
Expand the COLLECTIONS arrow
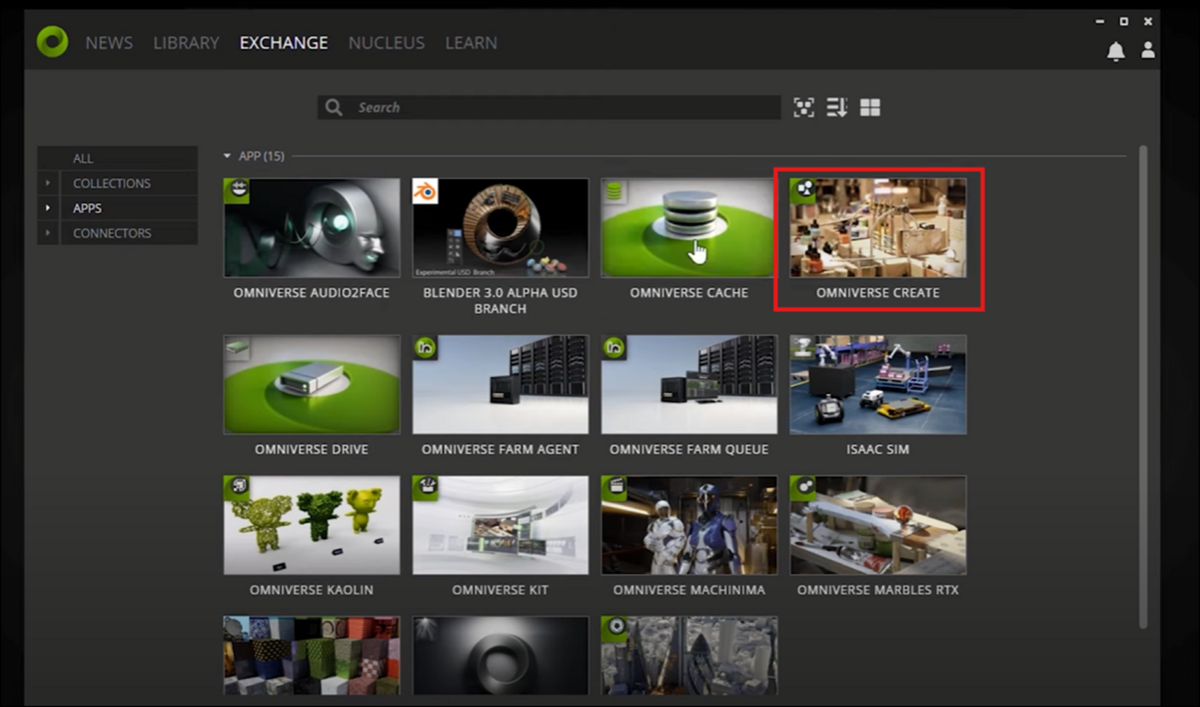(x=47, y=183)
